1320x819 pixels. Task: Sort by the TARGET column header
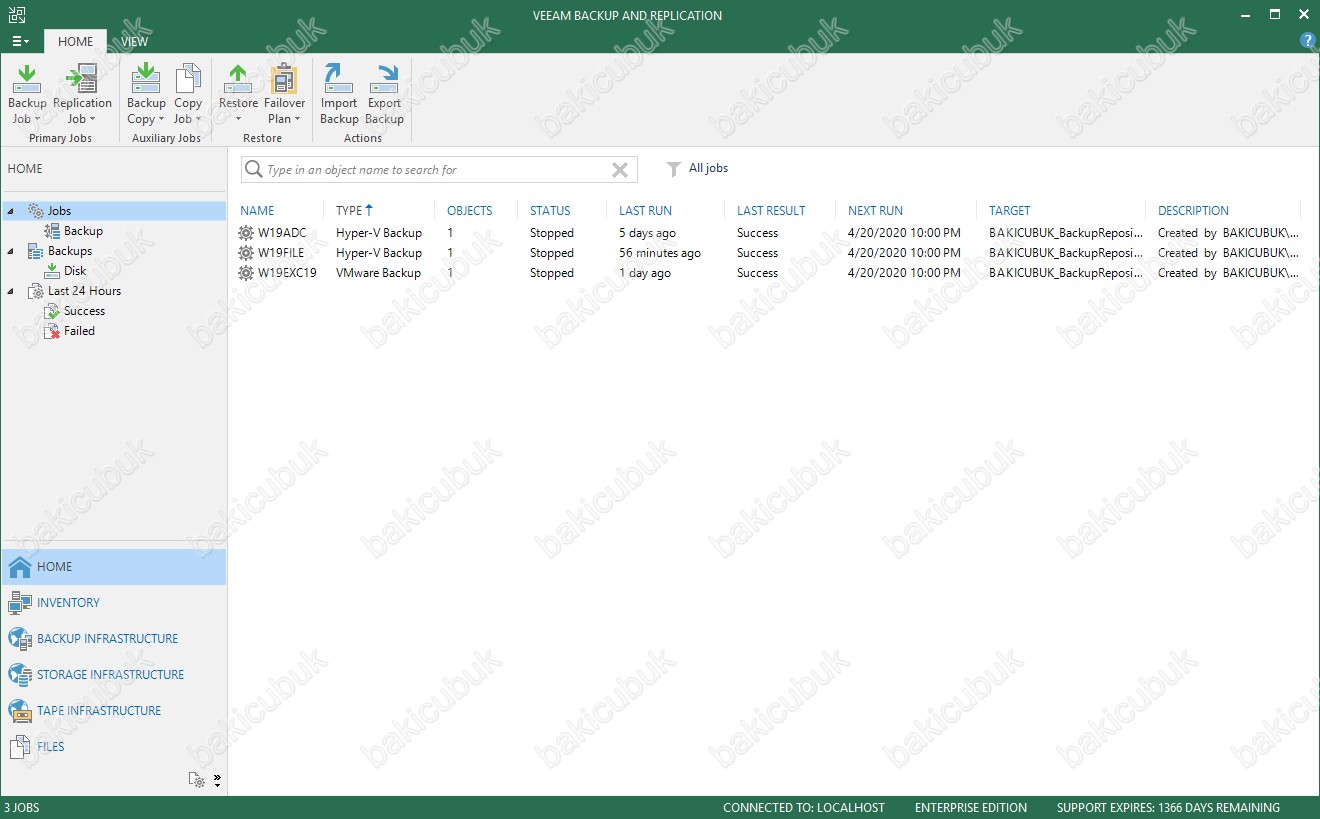[1009, 211]
